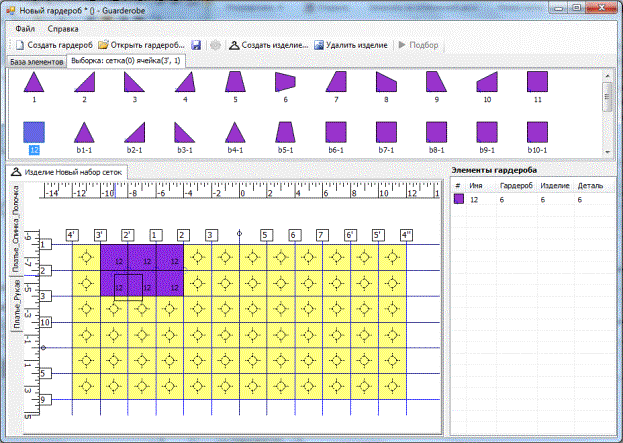Select shape icon labeled b1-1
This screenshot has width=623, height=443.
(x=85, y=131)
